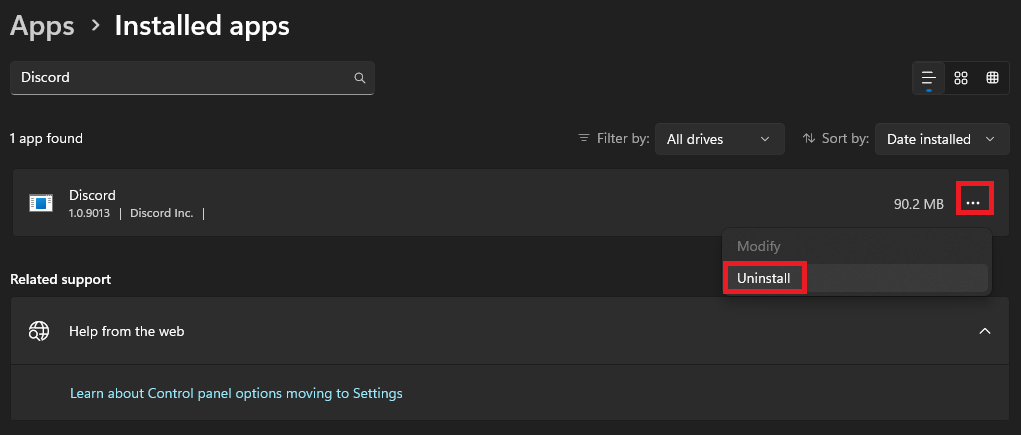The width and height of the screenshot is (1021, 435).
Task: Open Discord's three-dot more options
Action: (973, 203)
